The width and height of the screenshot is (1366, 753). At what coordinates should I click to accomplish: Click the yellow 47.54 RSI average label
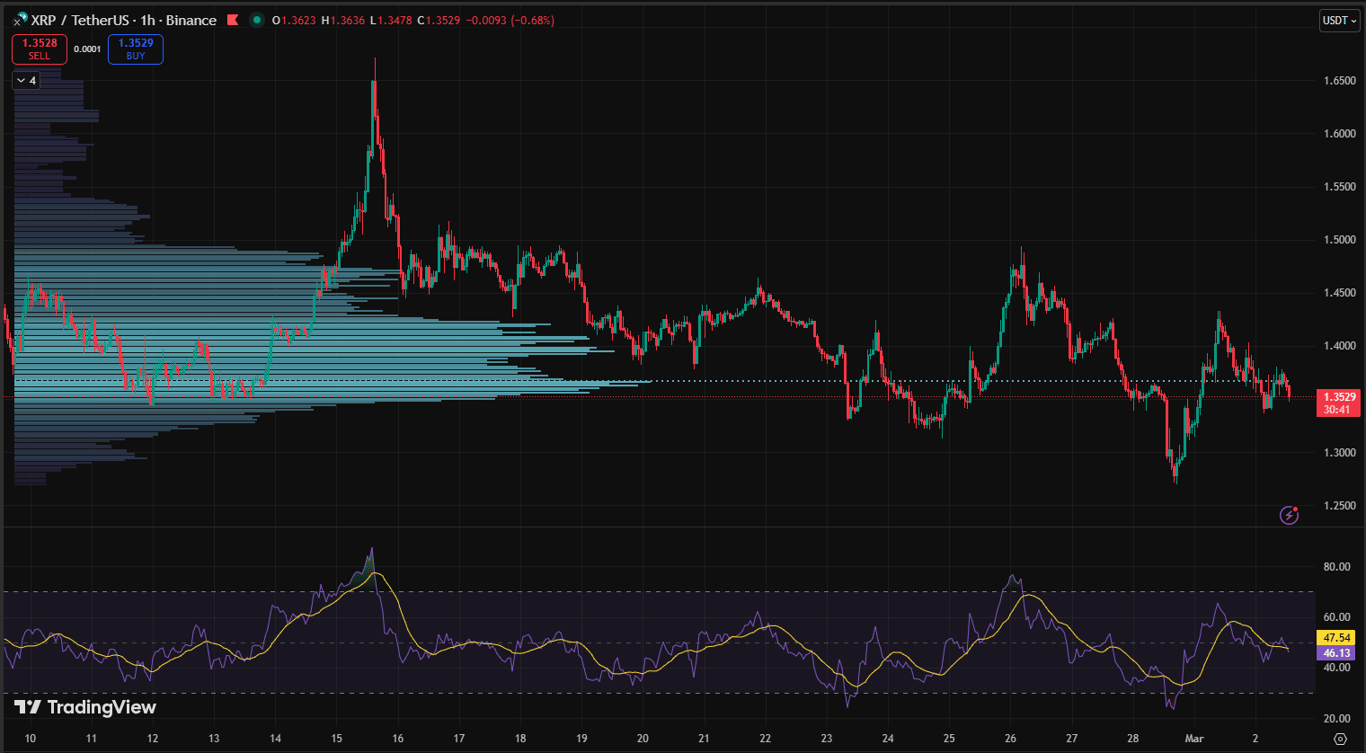click(1338, 638)
